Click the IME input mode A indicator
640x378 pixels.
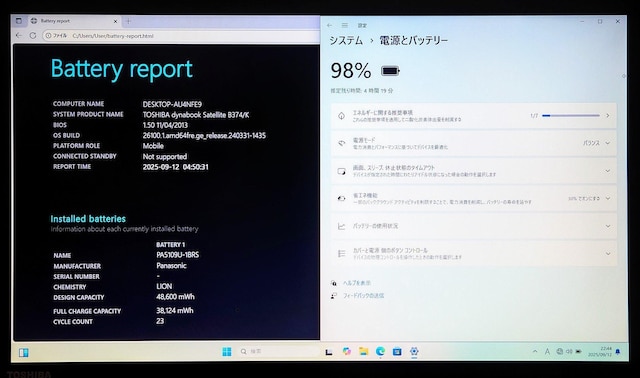tap(547, 351)
